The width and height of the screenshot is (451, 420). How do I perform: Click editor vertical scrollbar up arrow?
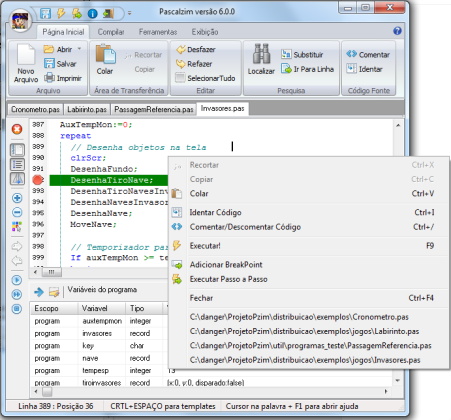click(398, 126)
